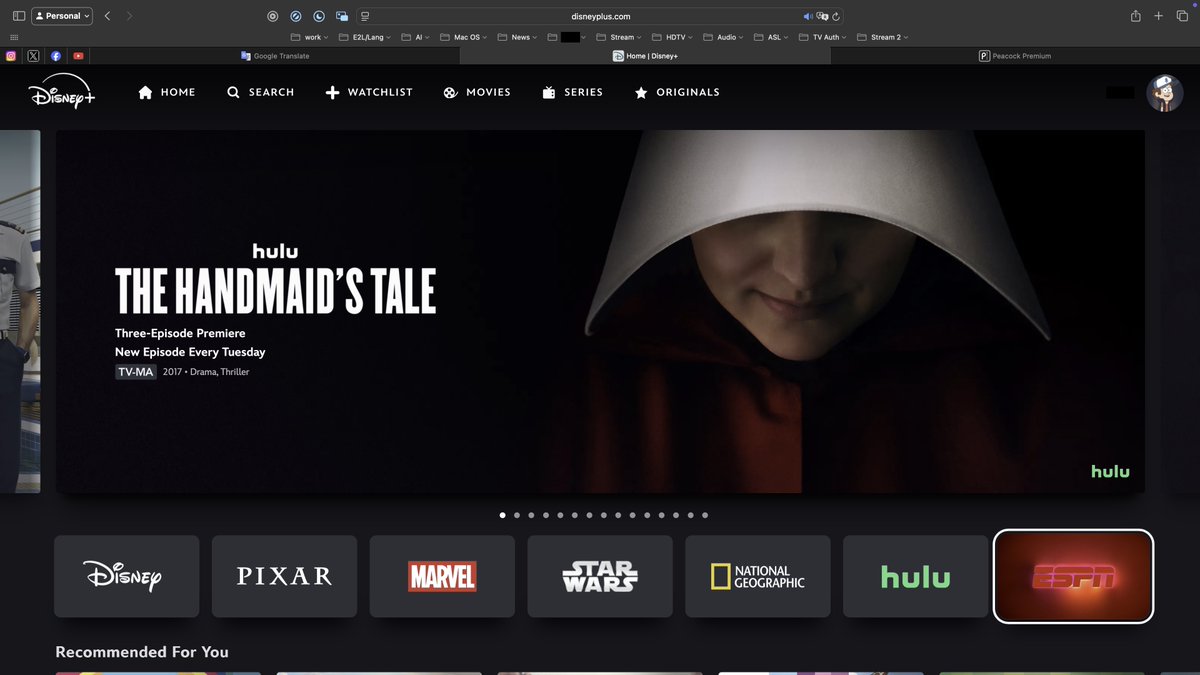Expand the ASL bookmarks folder

tap(770, 37)
